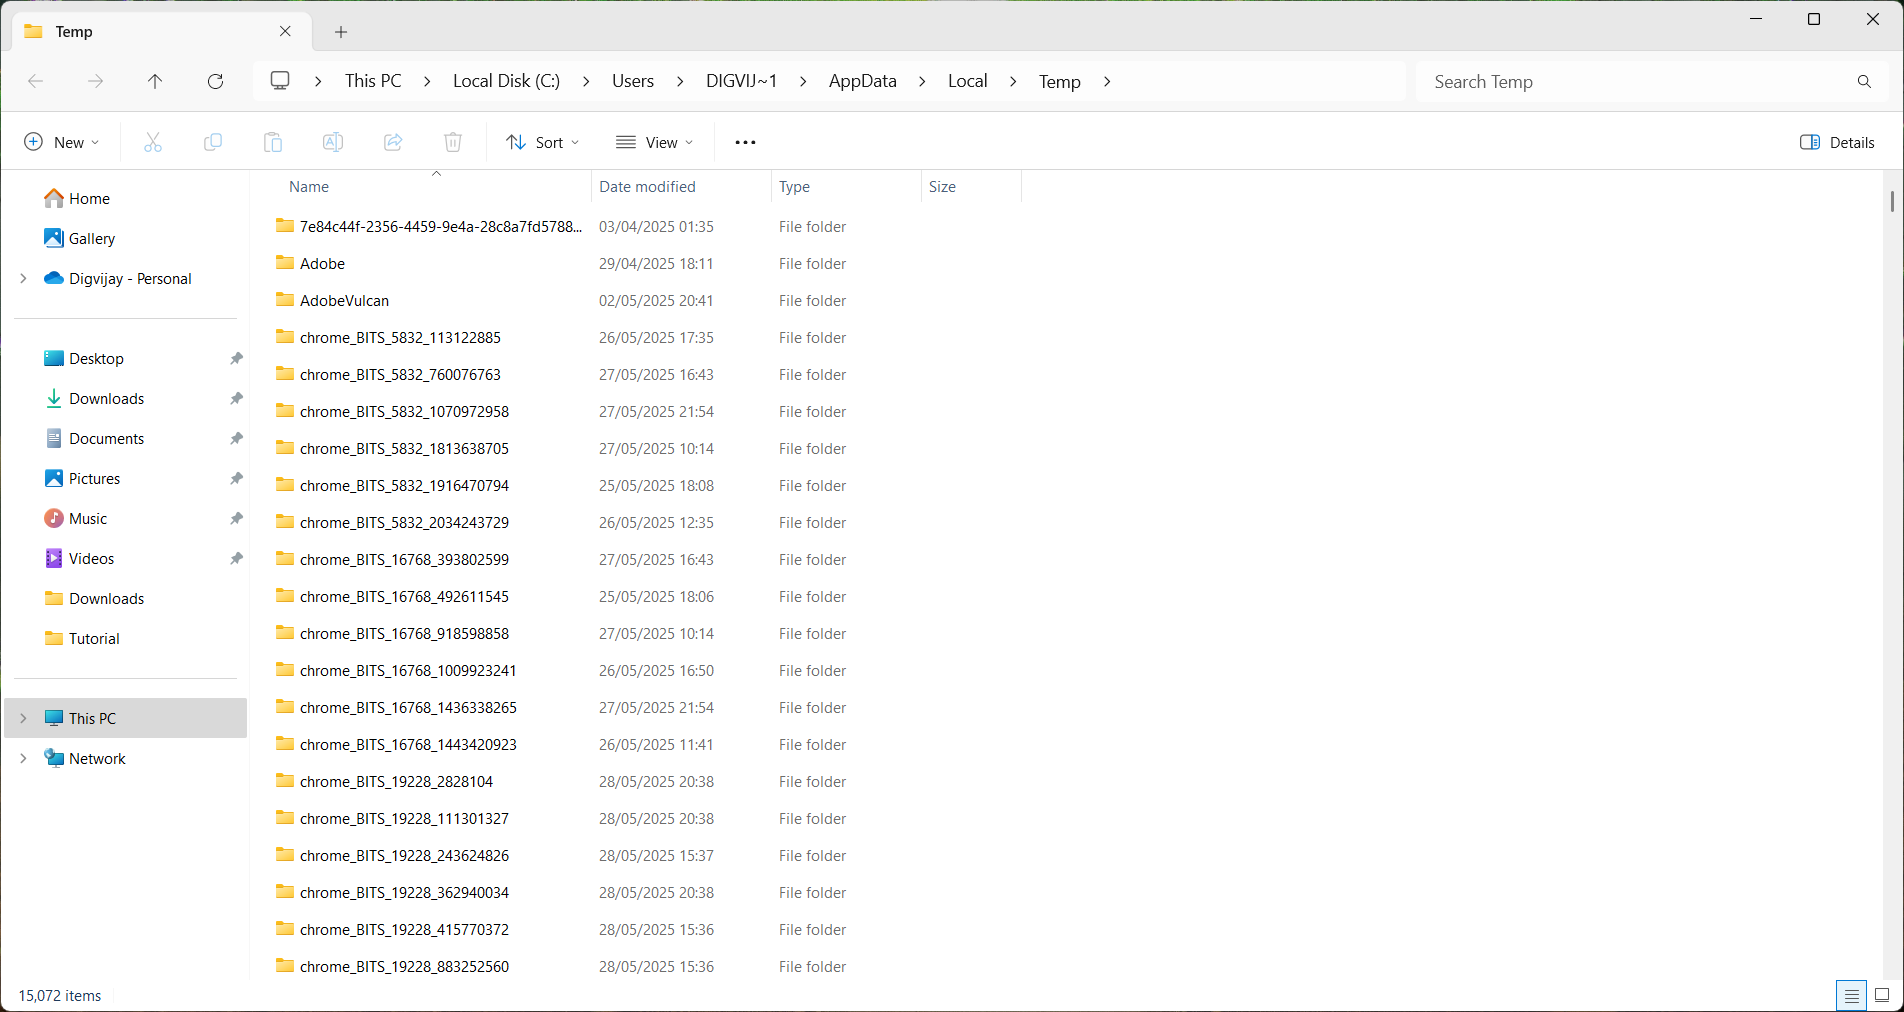Click the Delete trash icon
Screen dimensions: 1904x1012
453,142
